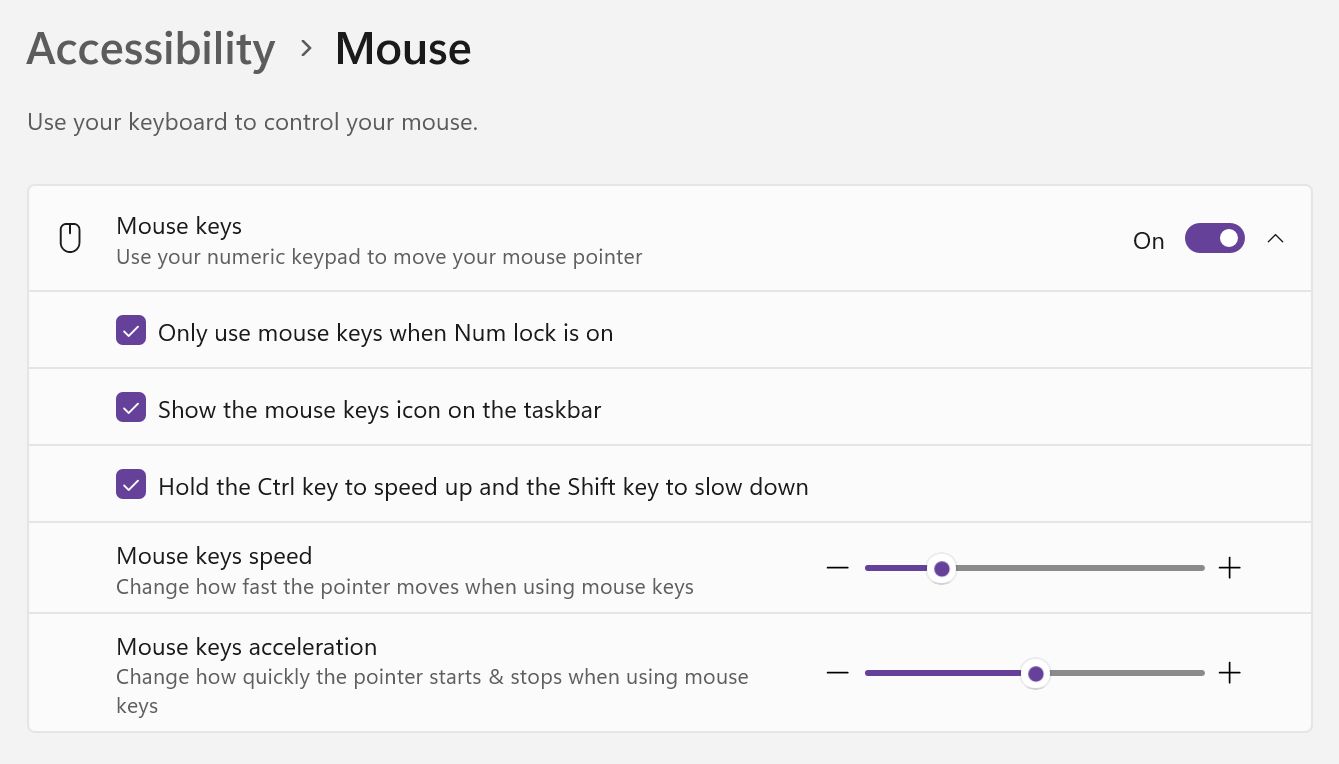This screenshot has height=764, width=1339.
Task: Adjust the Mouse keys speed slider handle
Action: [941, 568]
